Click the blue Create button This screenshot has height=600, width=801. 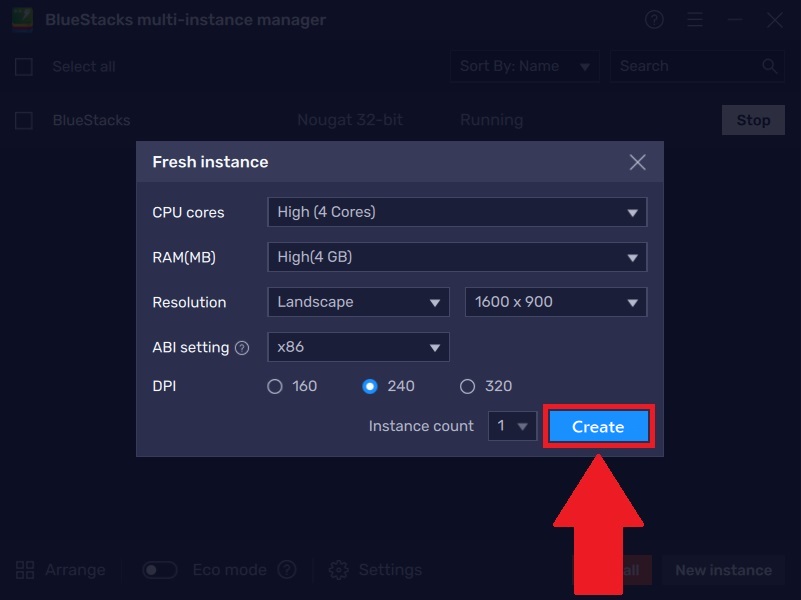(599, 426)
